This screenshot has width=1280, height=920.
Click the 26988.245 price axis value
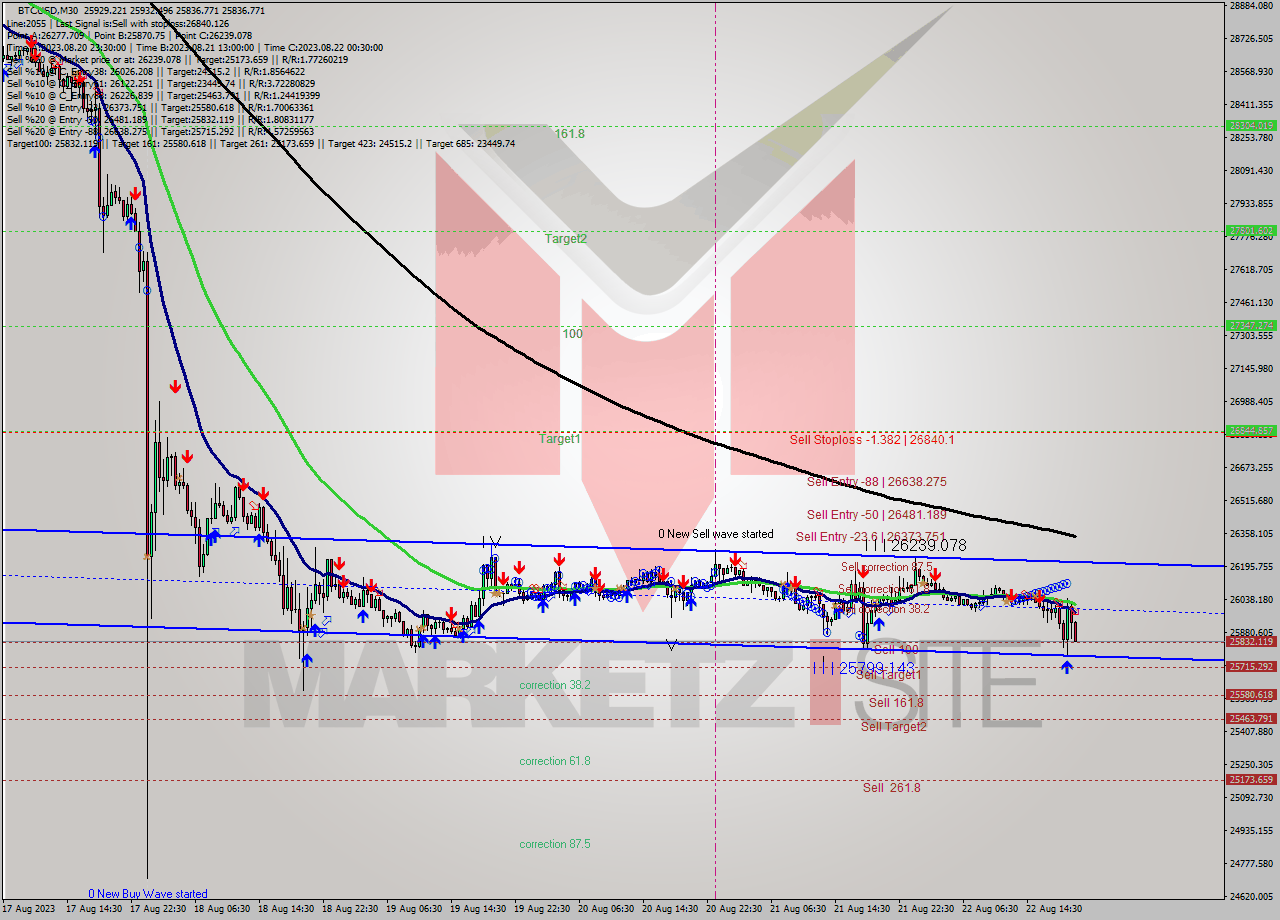pos(1251,402)
